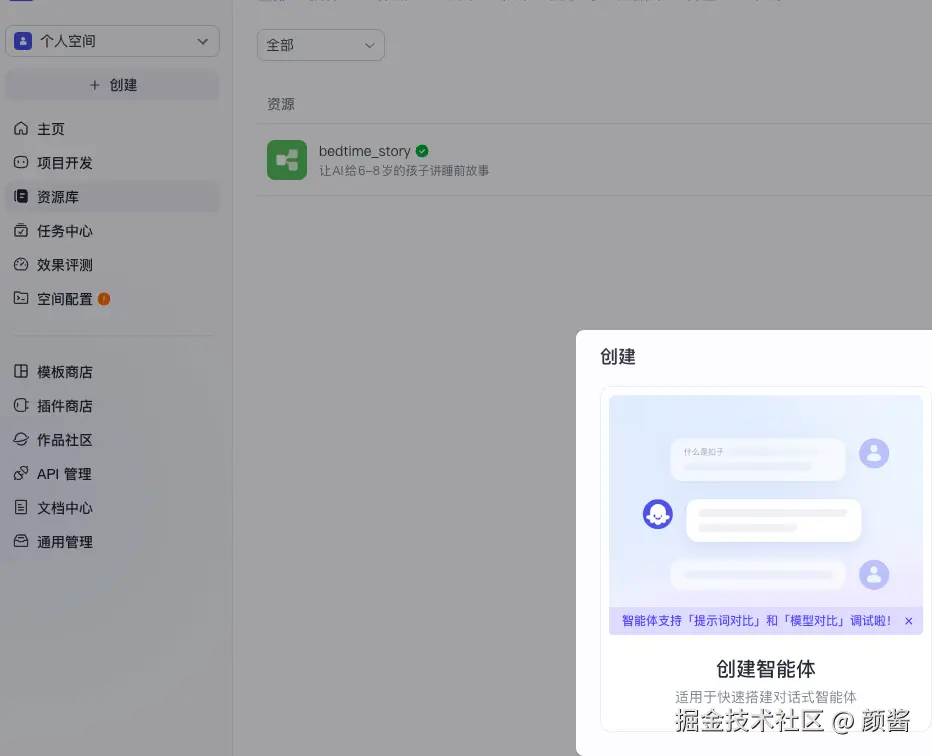Open the 个人空间 workspace dropdown
The width and height of the screenshot is (932, 756).
click(112, 41)
